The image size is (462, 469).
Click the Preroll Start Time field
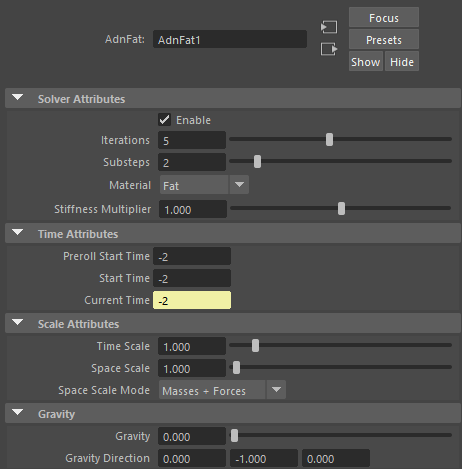tap(192, 256)
